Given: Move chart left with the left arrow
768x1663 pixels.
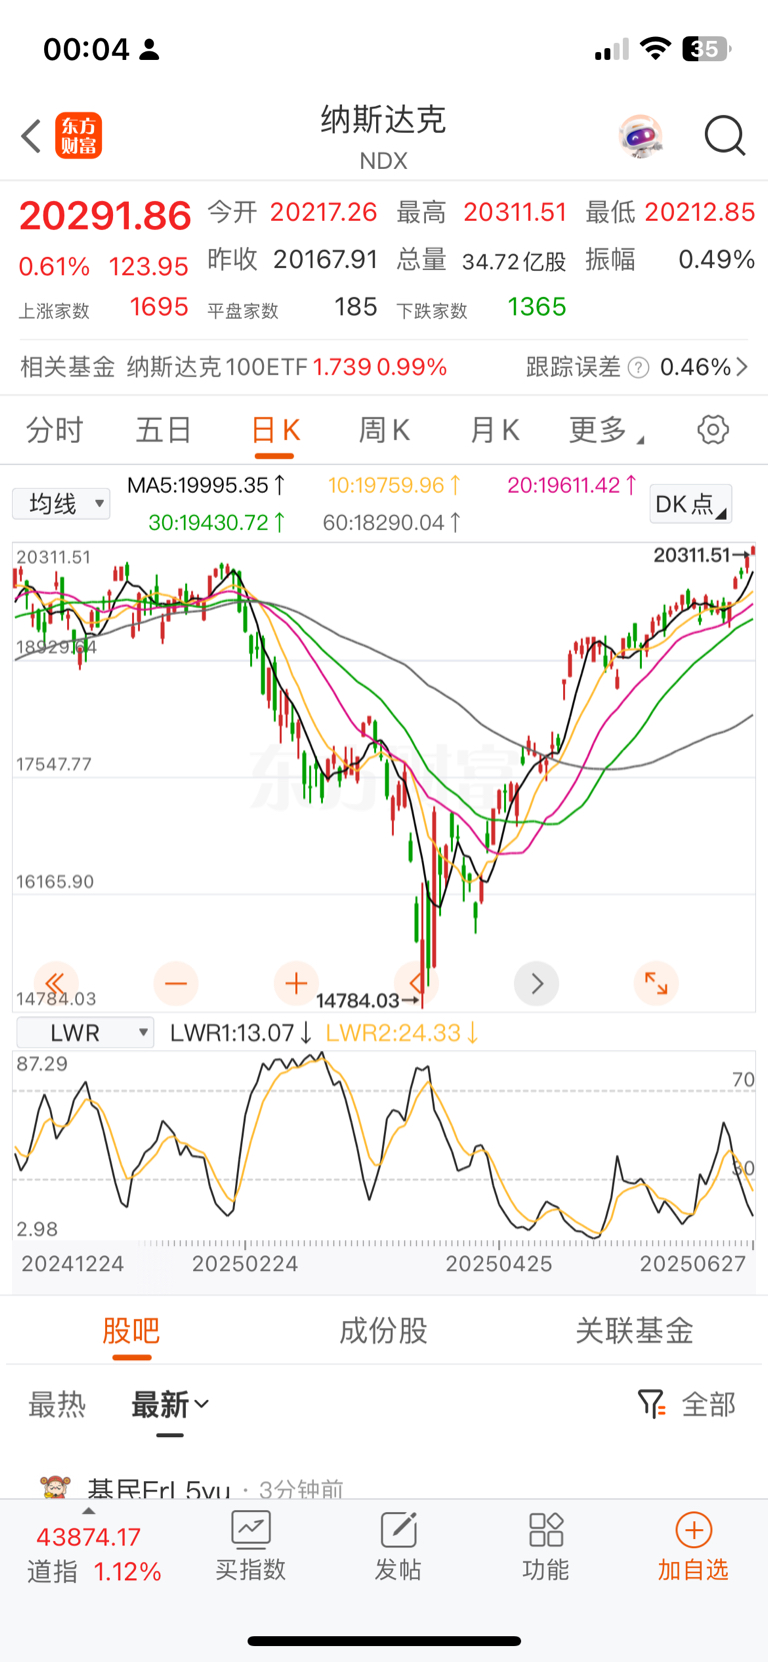Looking at the screenshot, I should coord(416,984).
